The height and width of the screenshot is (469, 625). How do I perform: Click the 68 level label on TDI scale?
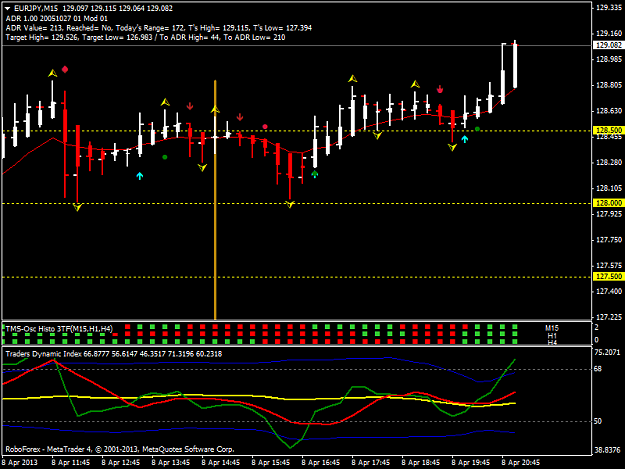598,369
